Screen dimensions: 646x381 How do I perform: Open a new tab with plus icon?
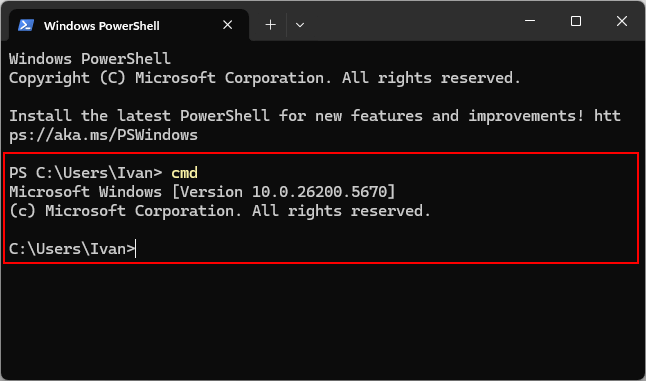270,25
